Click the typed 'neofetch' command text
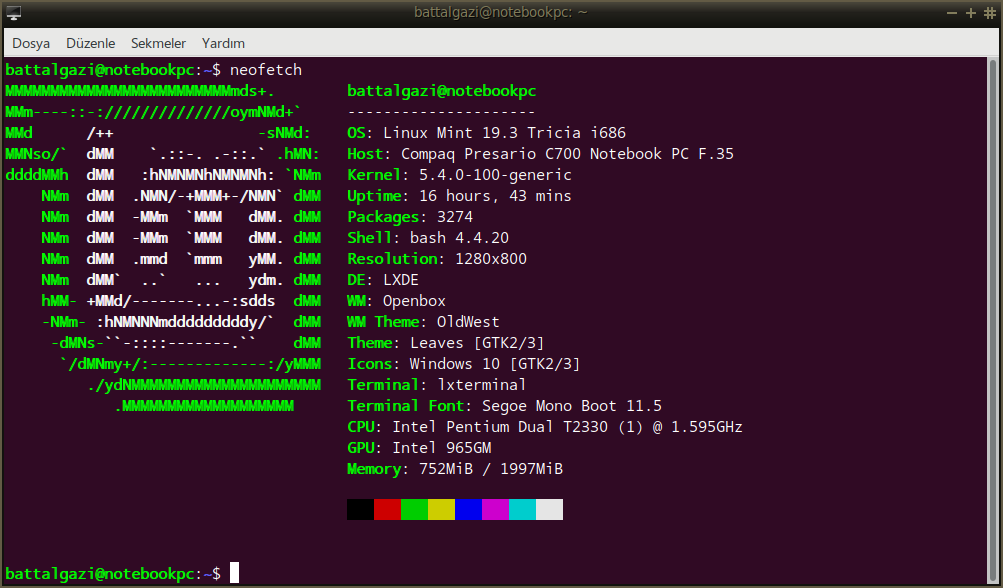 [x=265, y=70]
